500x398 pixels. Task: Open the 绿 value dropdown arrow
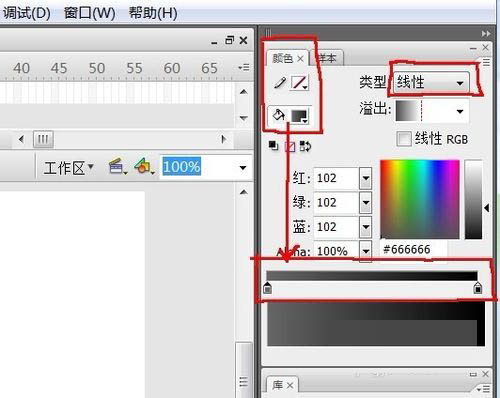coord(366,202)
